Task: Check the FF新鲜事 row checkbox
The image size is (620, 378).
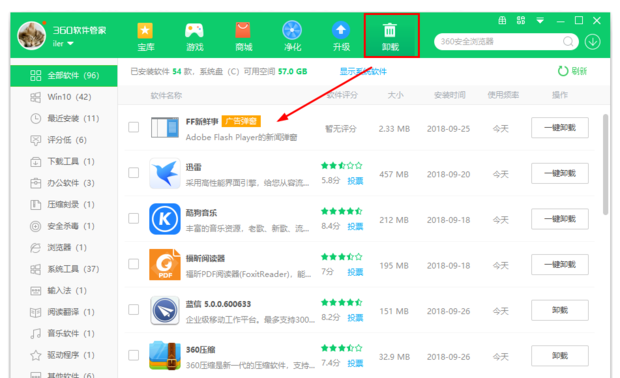Action: 134,127
